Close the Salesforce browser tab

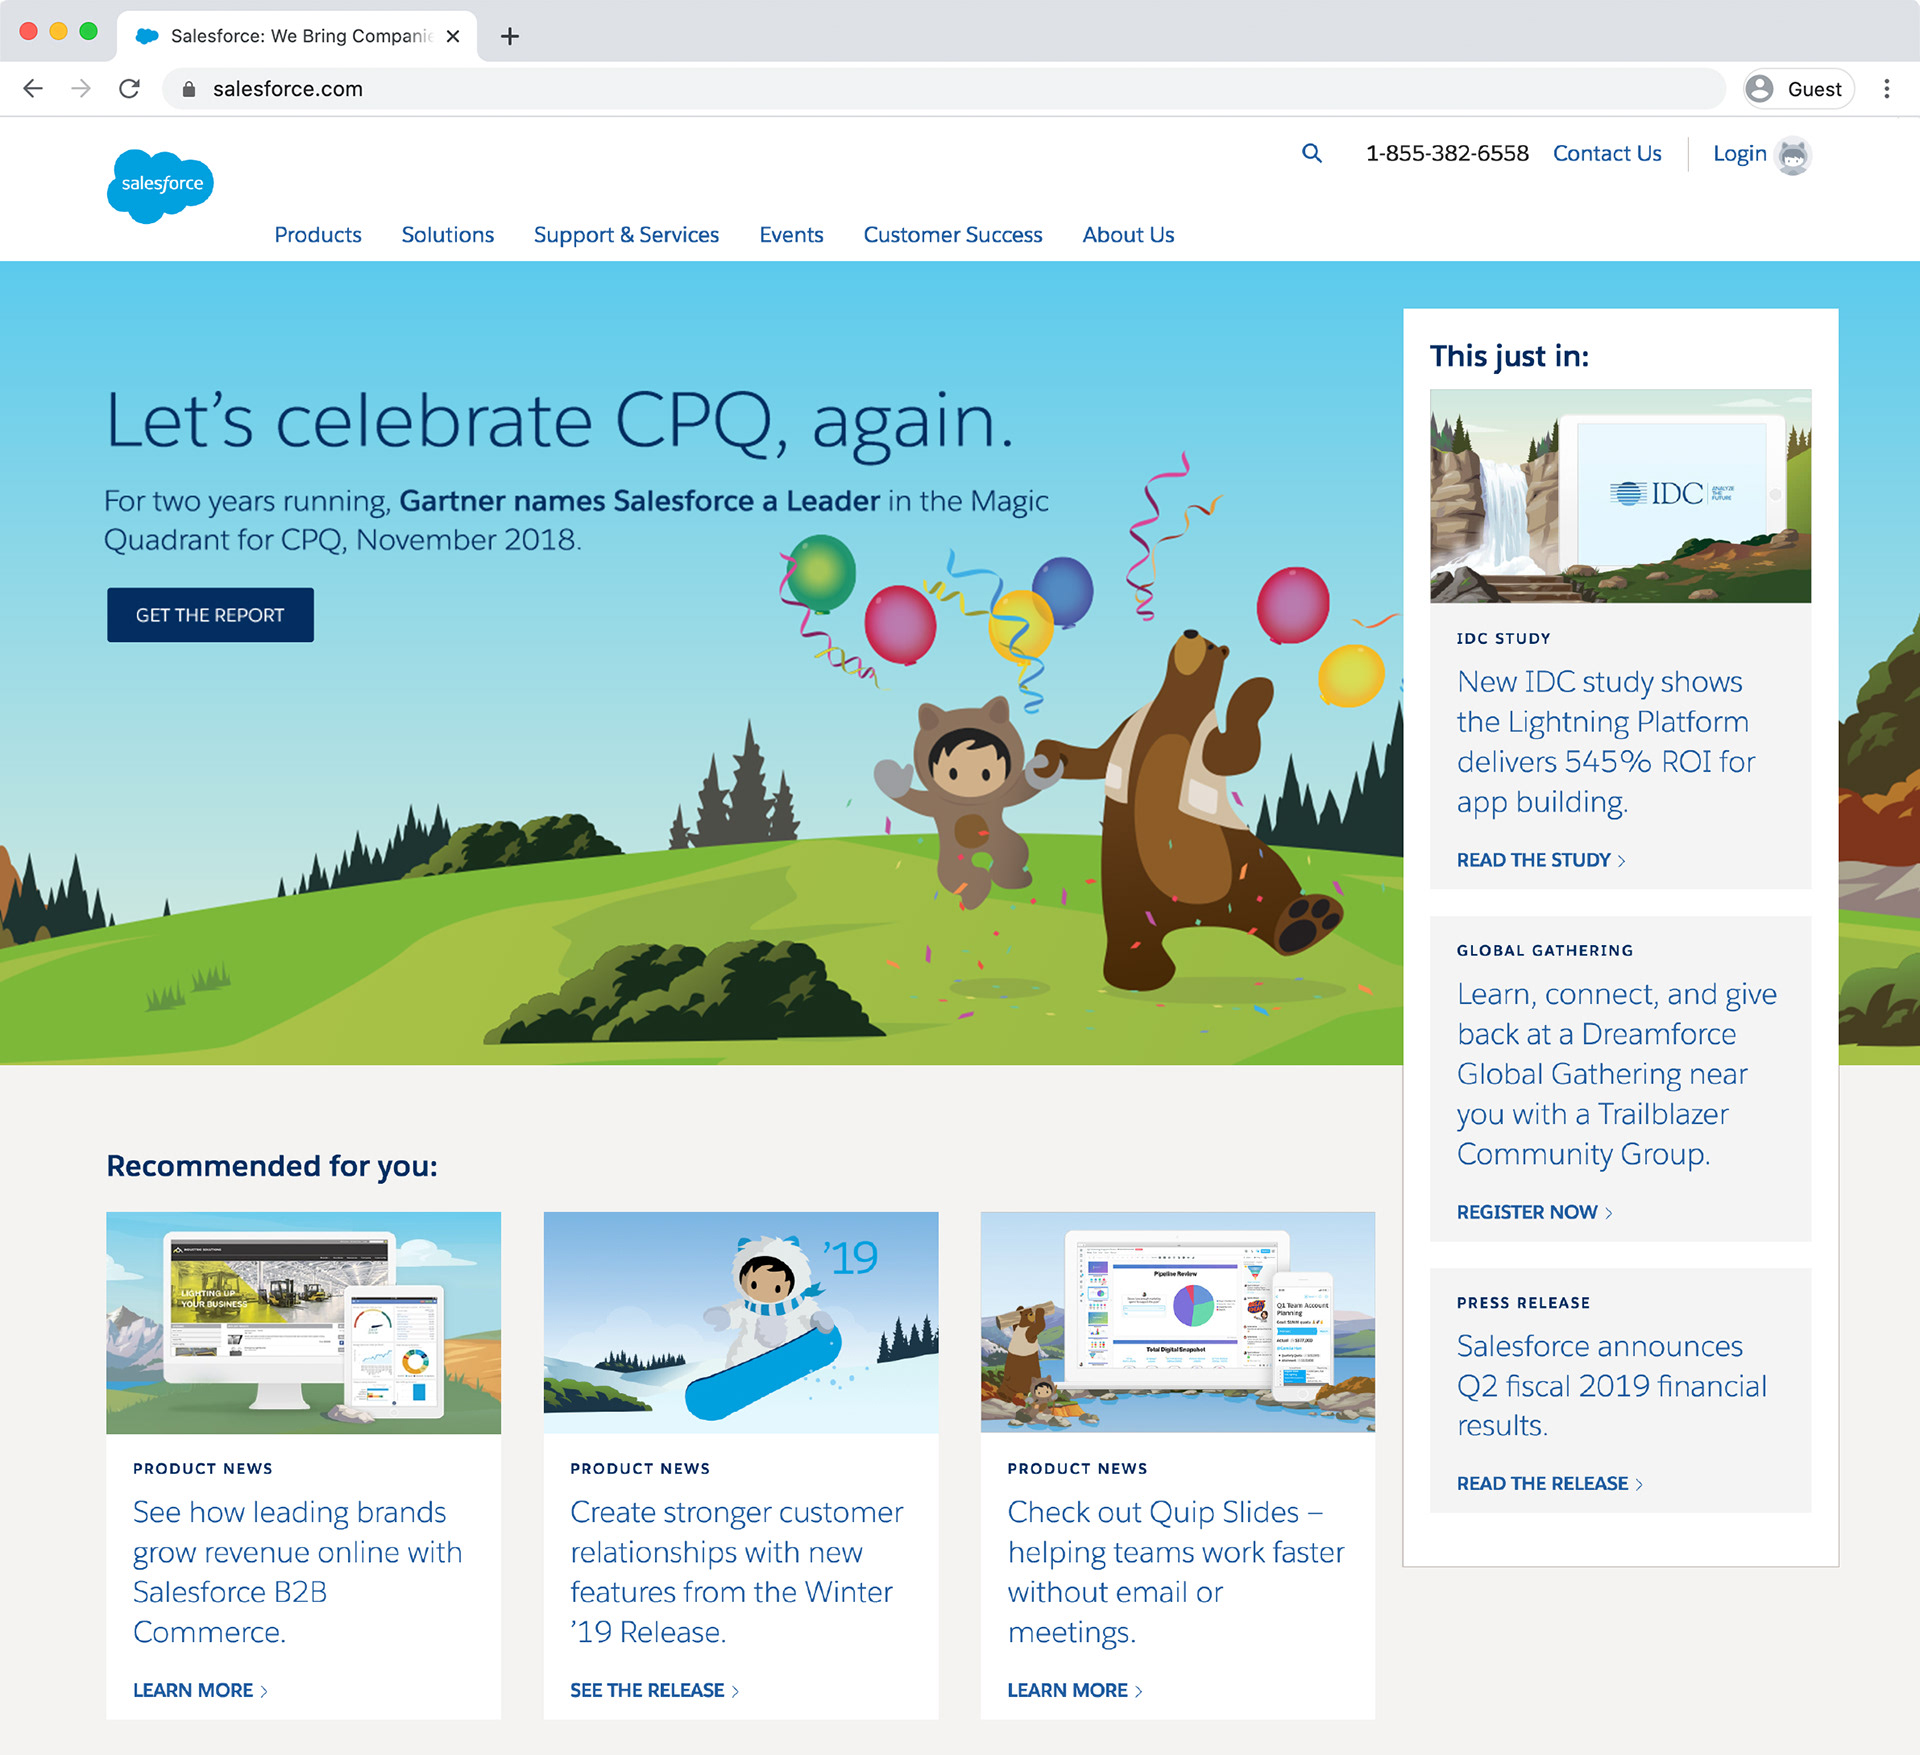453,36
